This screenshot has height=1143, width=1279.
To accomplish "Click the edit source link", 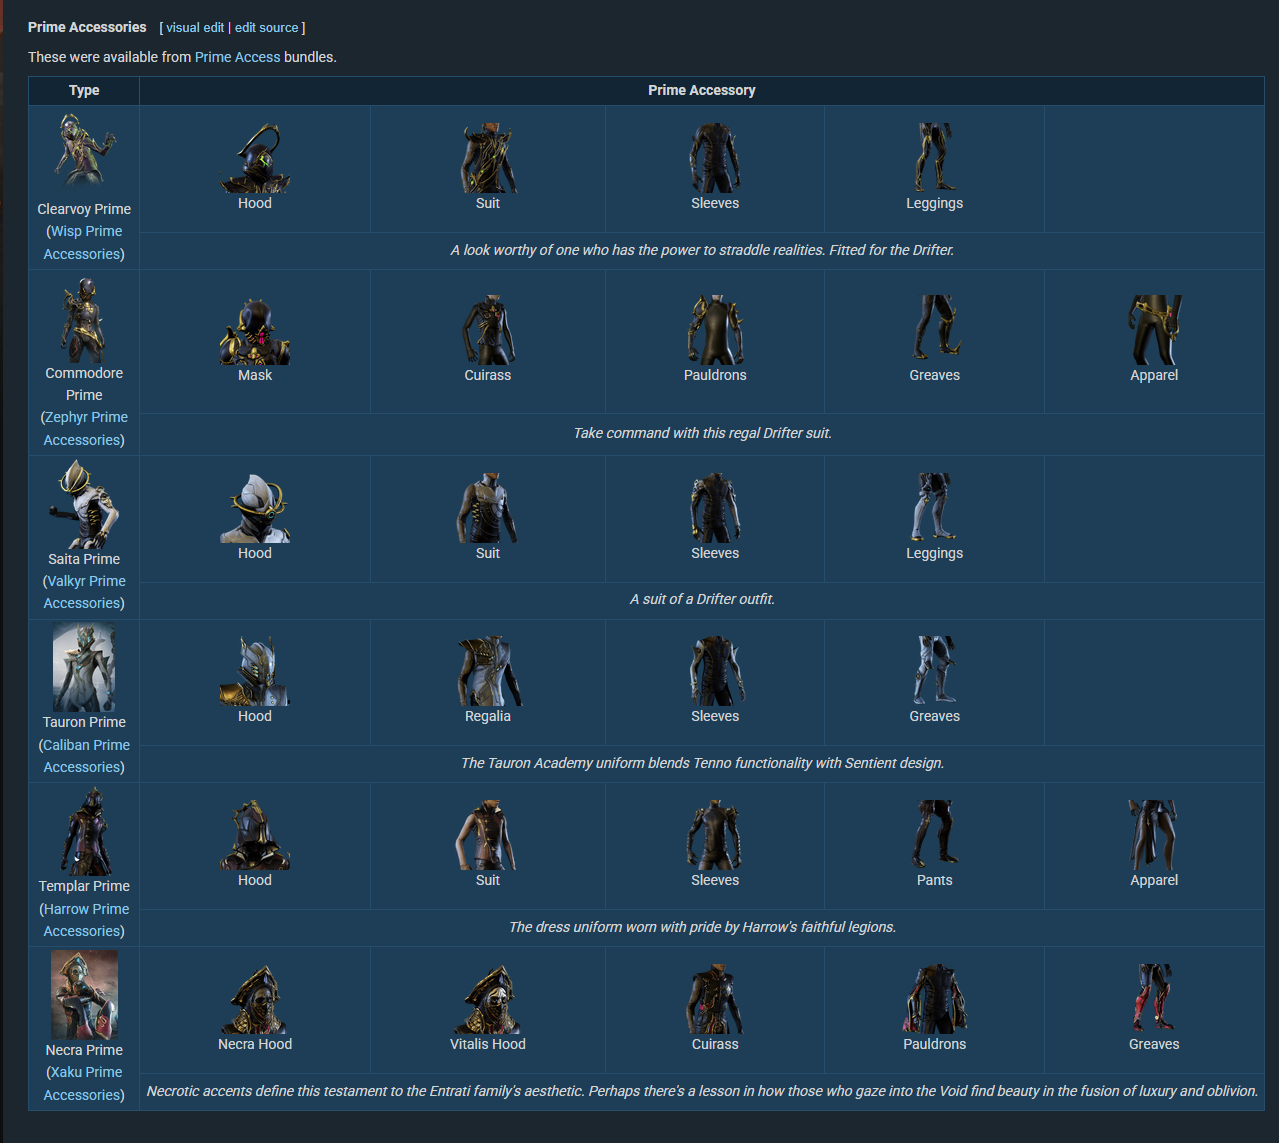I will point(267,28).
